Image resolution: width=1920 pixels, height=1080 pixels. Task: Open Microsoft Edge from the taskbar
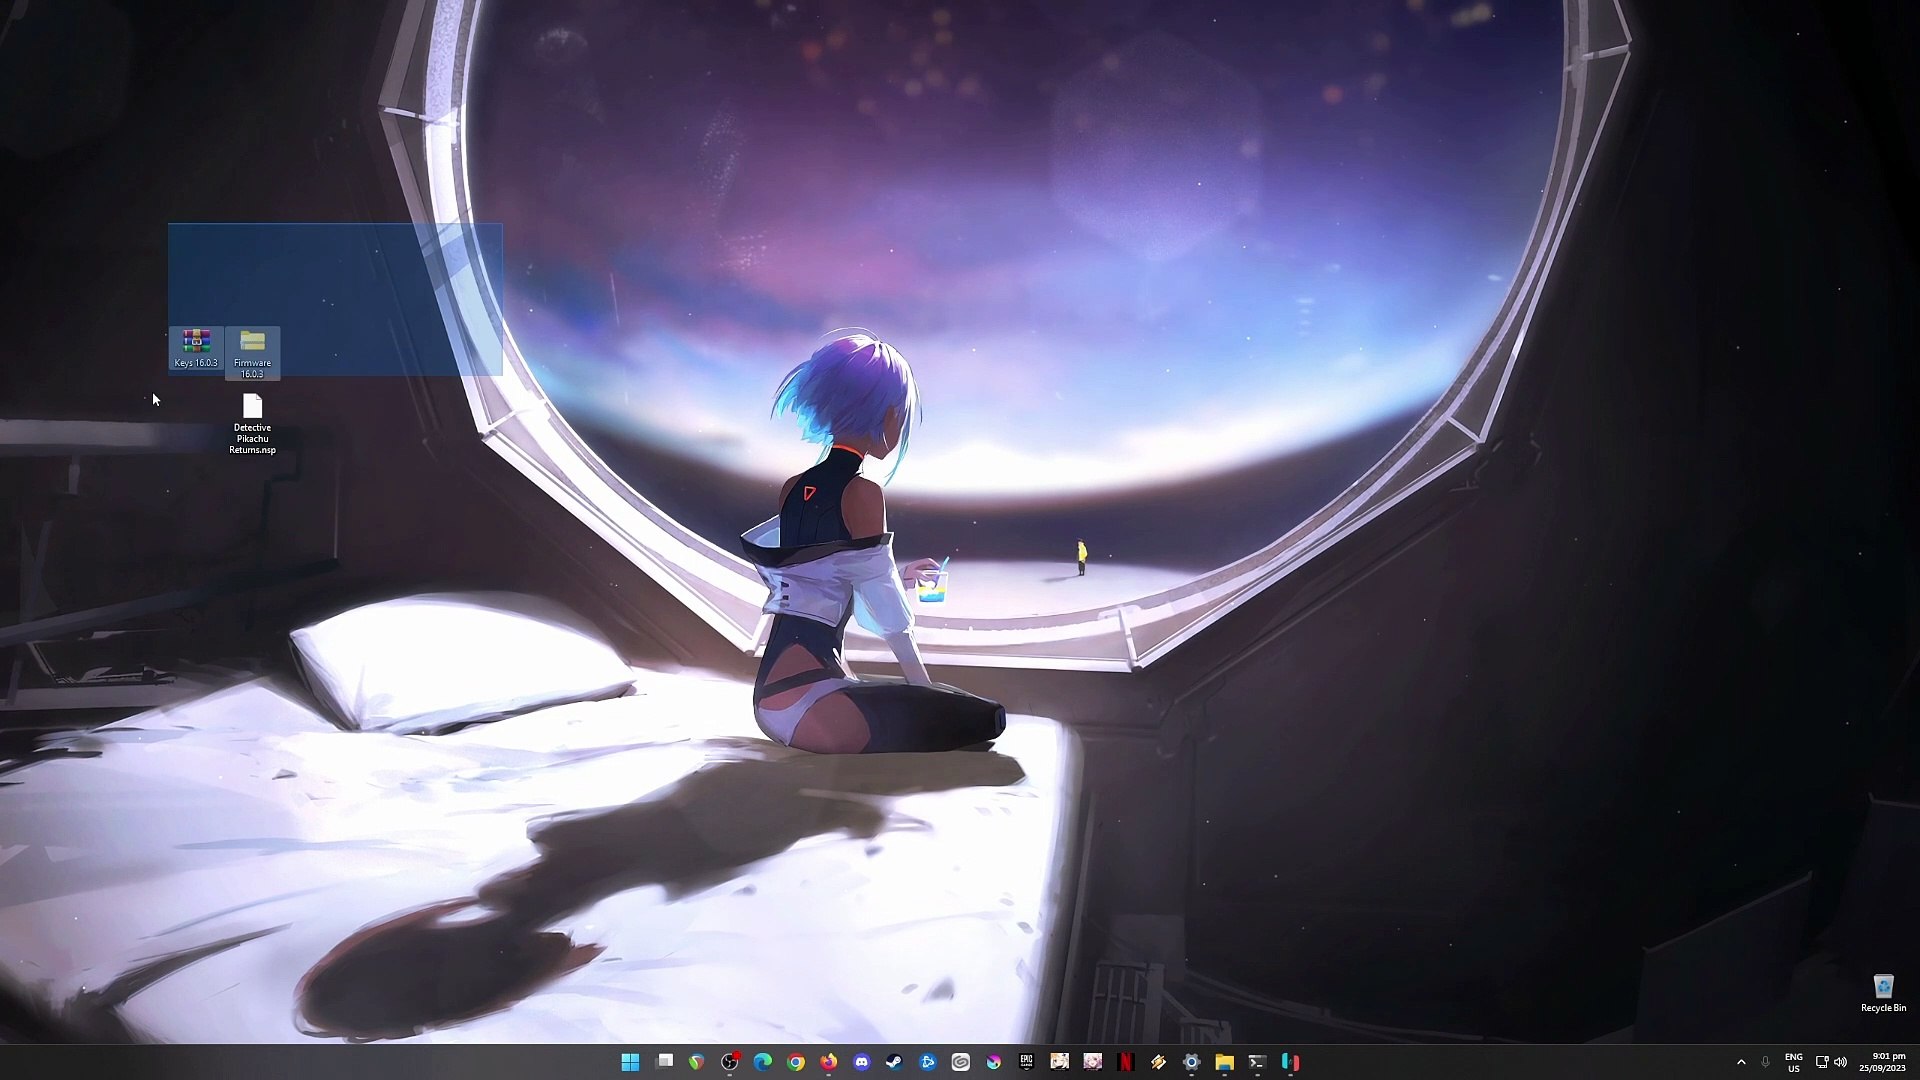[763, 1062]
